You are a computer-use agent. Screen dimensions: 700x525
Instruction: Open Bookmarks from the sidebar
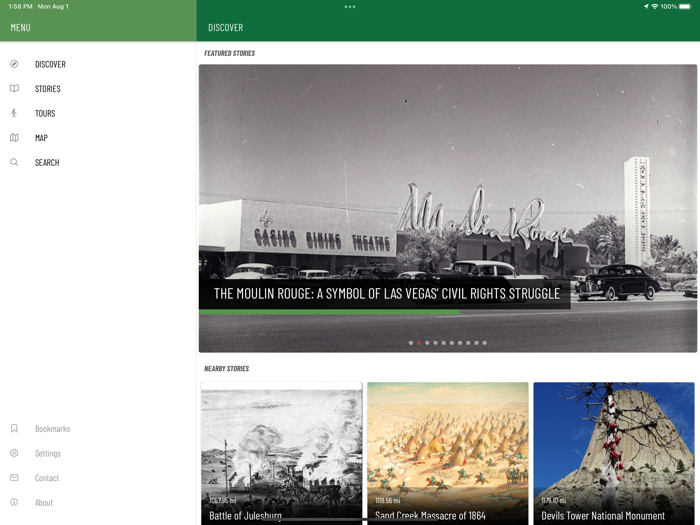tap(98, 429)
